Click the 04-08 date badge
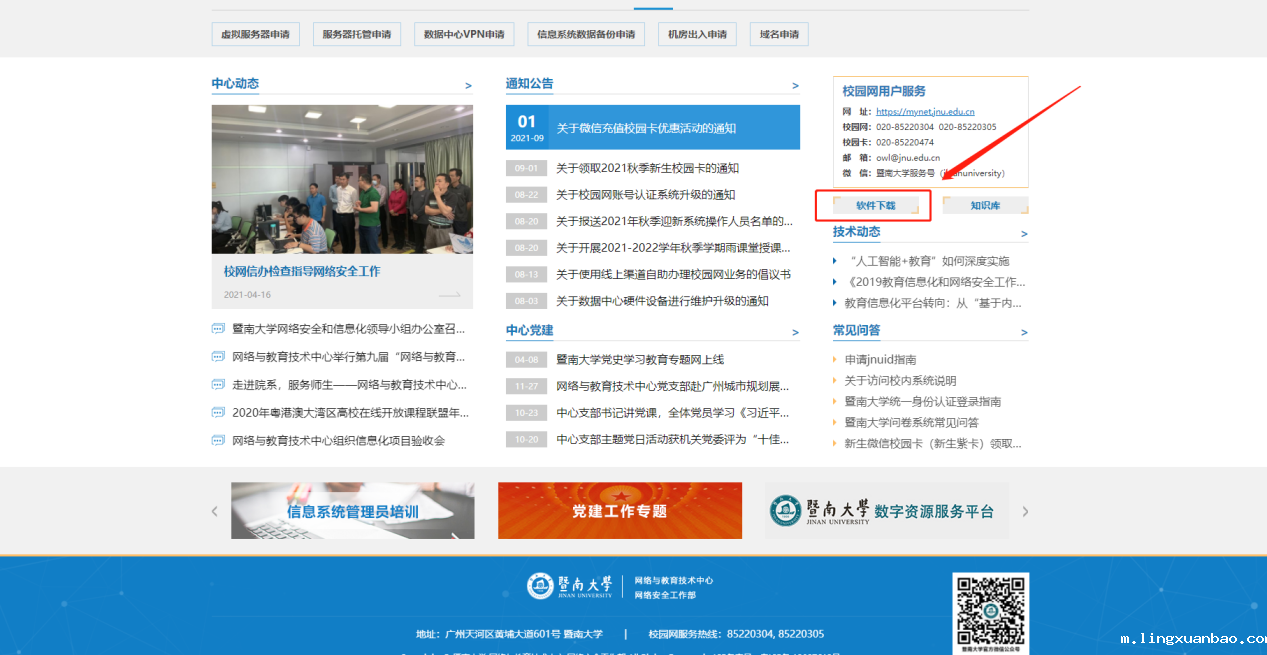 pos(526,359)
